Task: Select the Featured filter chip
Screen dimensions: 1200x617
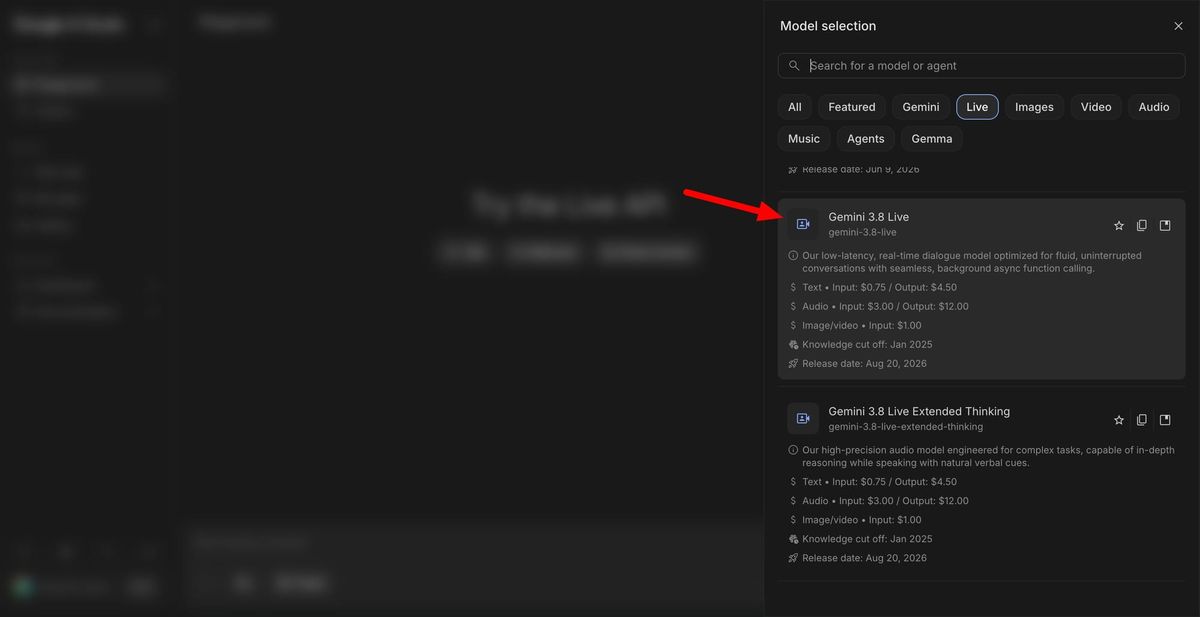Action: tap(852, 107)
